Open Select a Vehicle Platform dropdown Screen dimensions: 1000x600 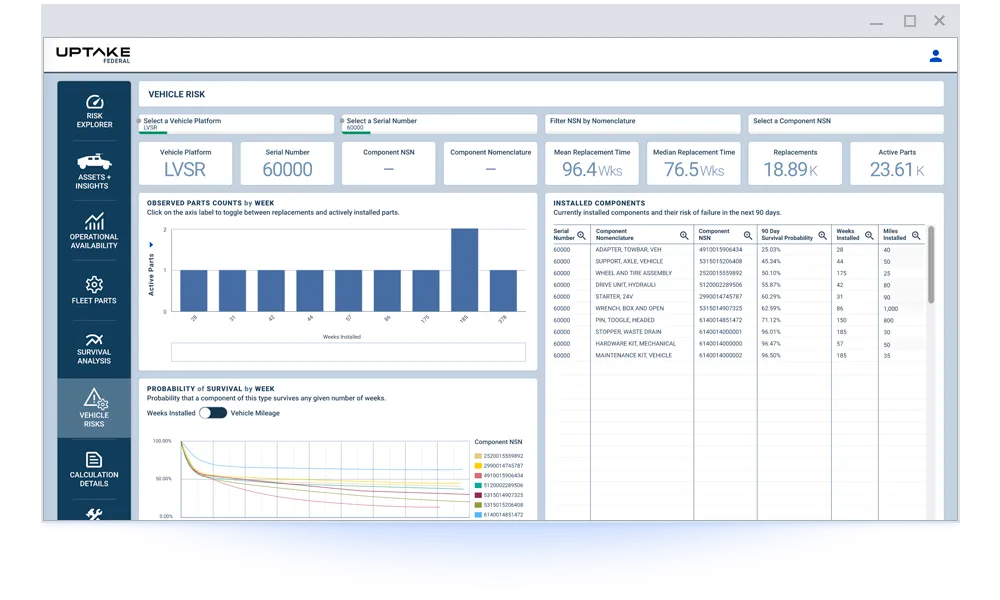[x=236, y=124]
